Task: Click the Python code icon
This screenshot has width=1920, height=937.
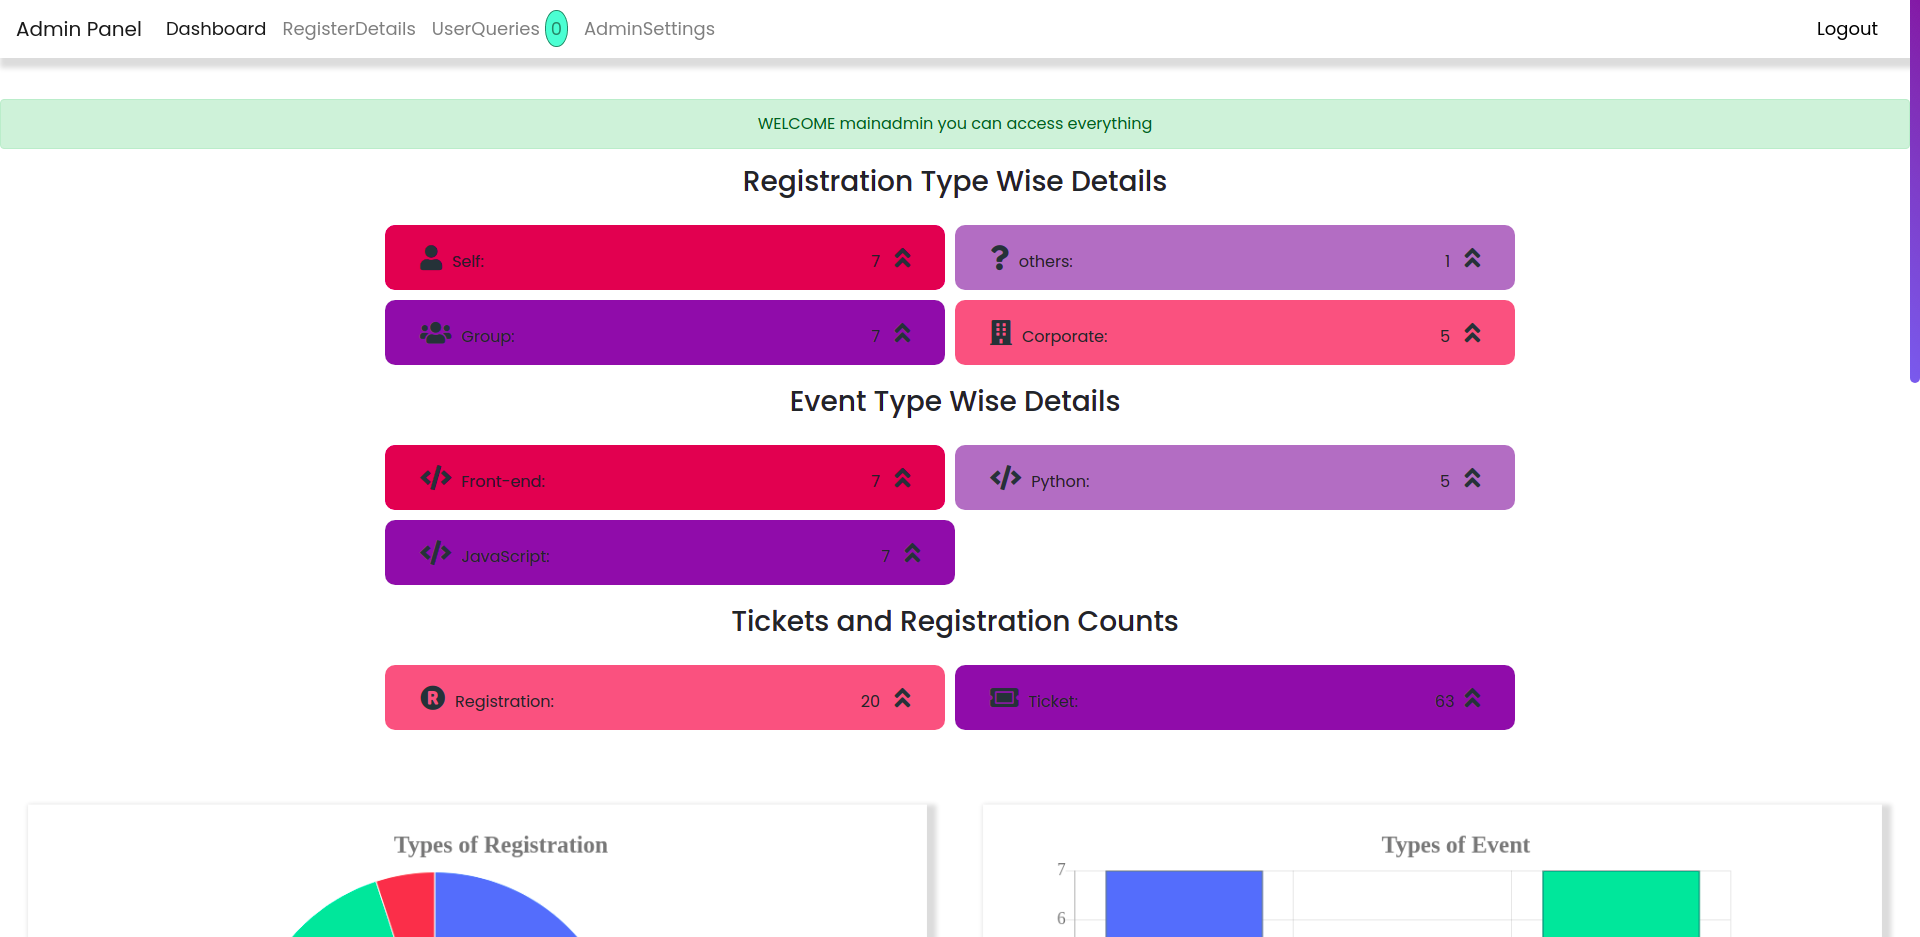Action: (1005, 478)
